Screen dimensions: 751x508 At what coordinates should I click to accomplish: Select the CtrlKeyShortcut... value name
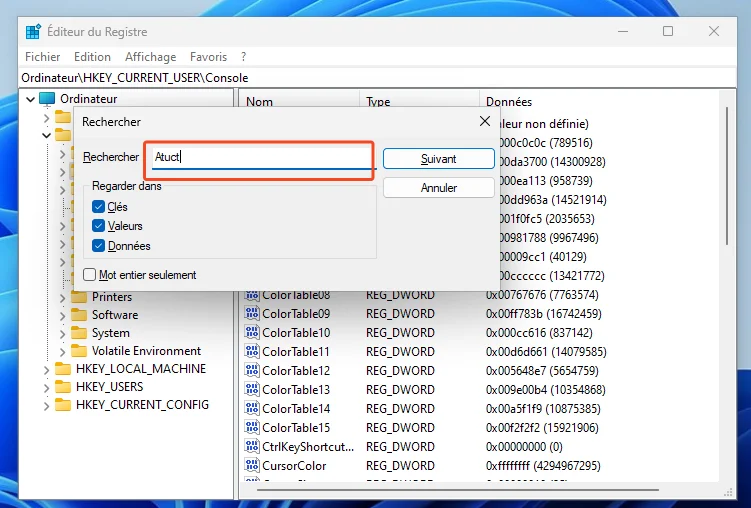click(308, 447)
